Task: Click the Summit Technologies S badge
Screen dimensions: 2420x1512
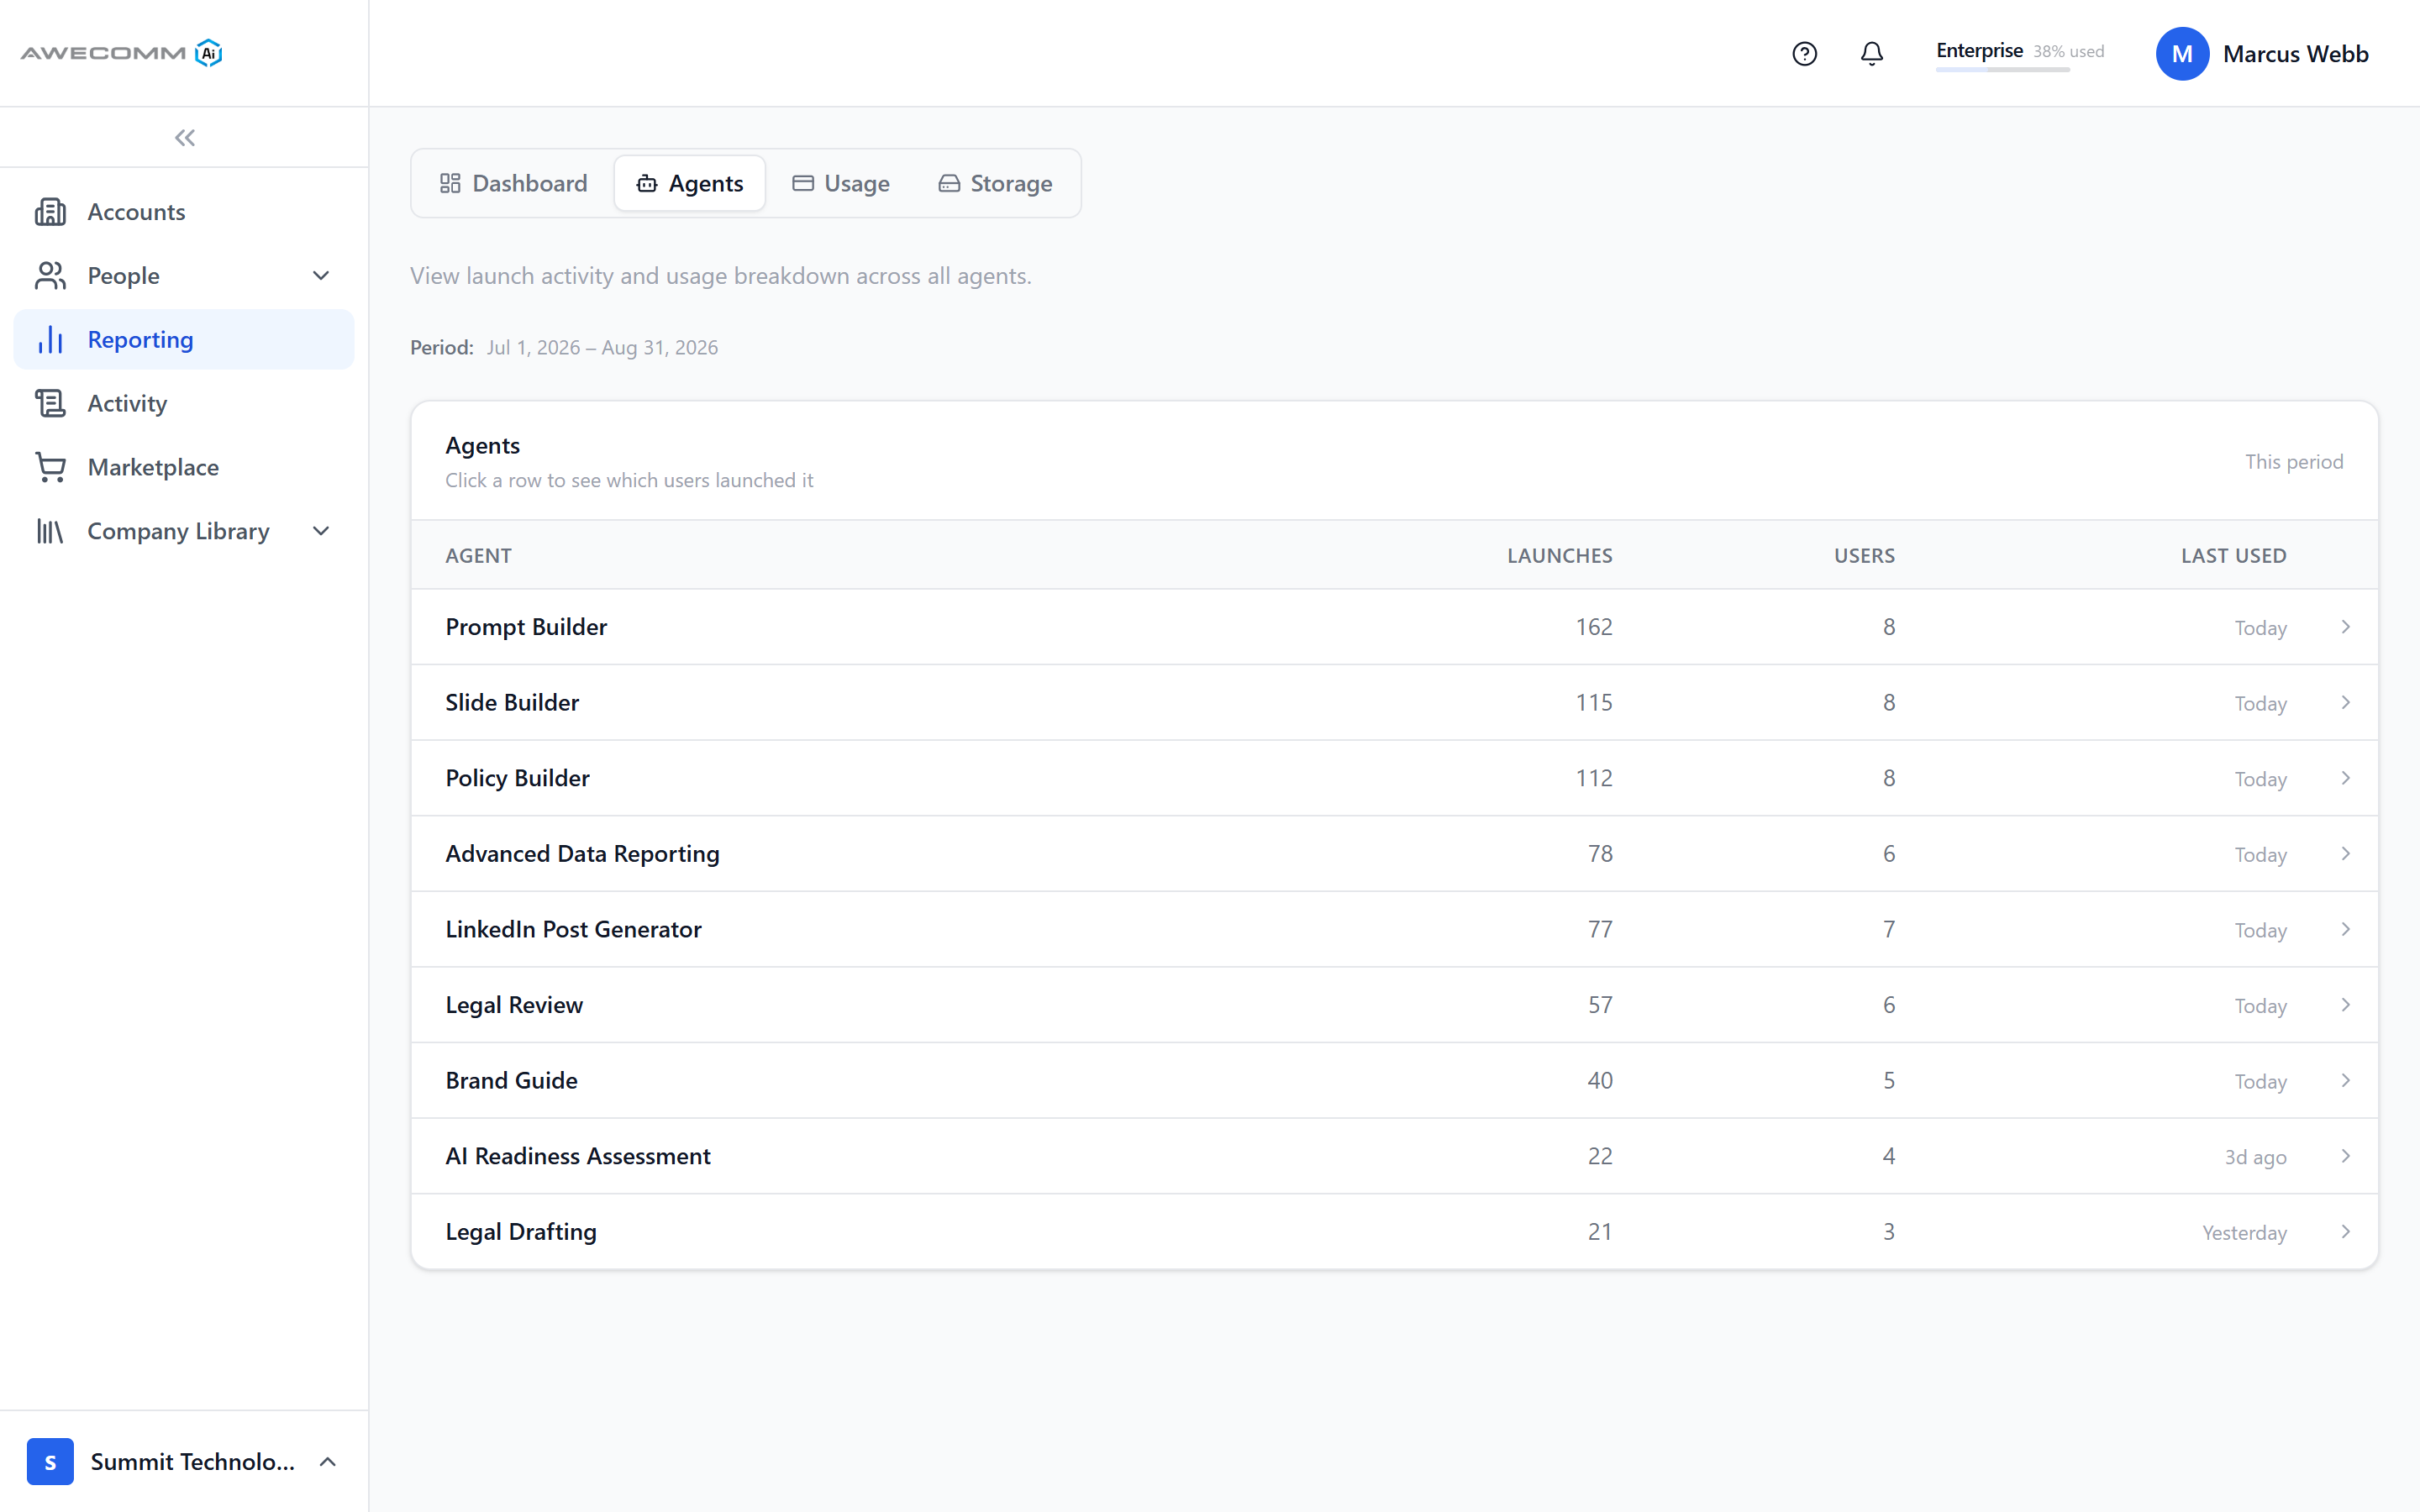Action: 50,1461
